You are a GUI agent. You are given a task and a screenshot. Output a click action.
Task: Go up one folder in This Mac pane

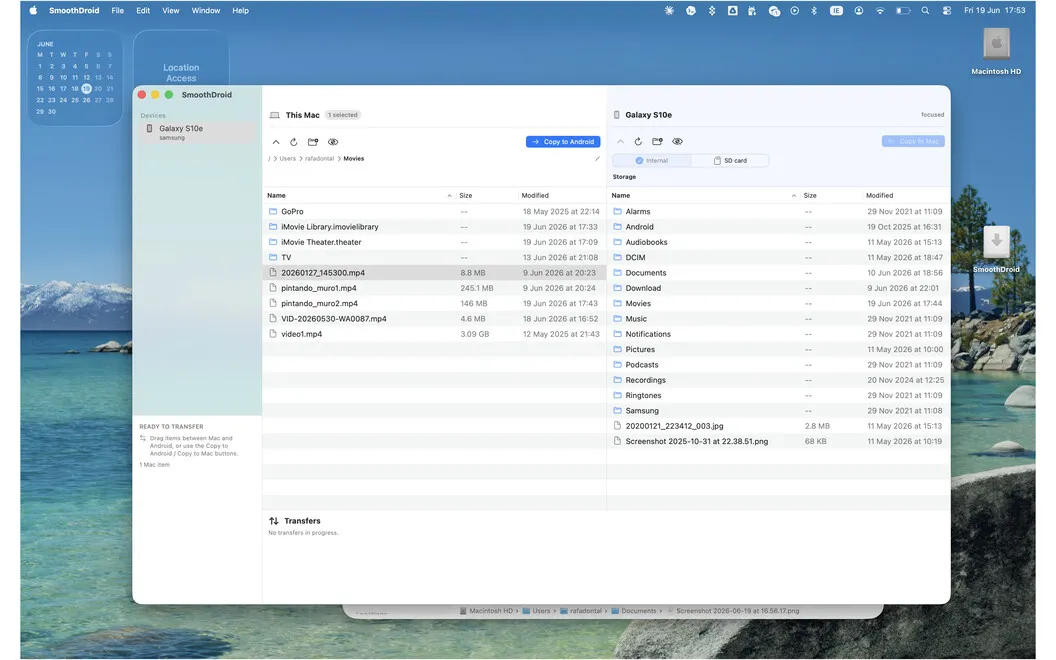(x=276, y=142)
